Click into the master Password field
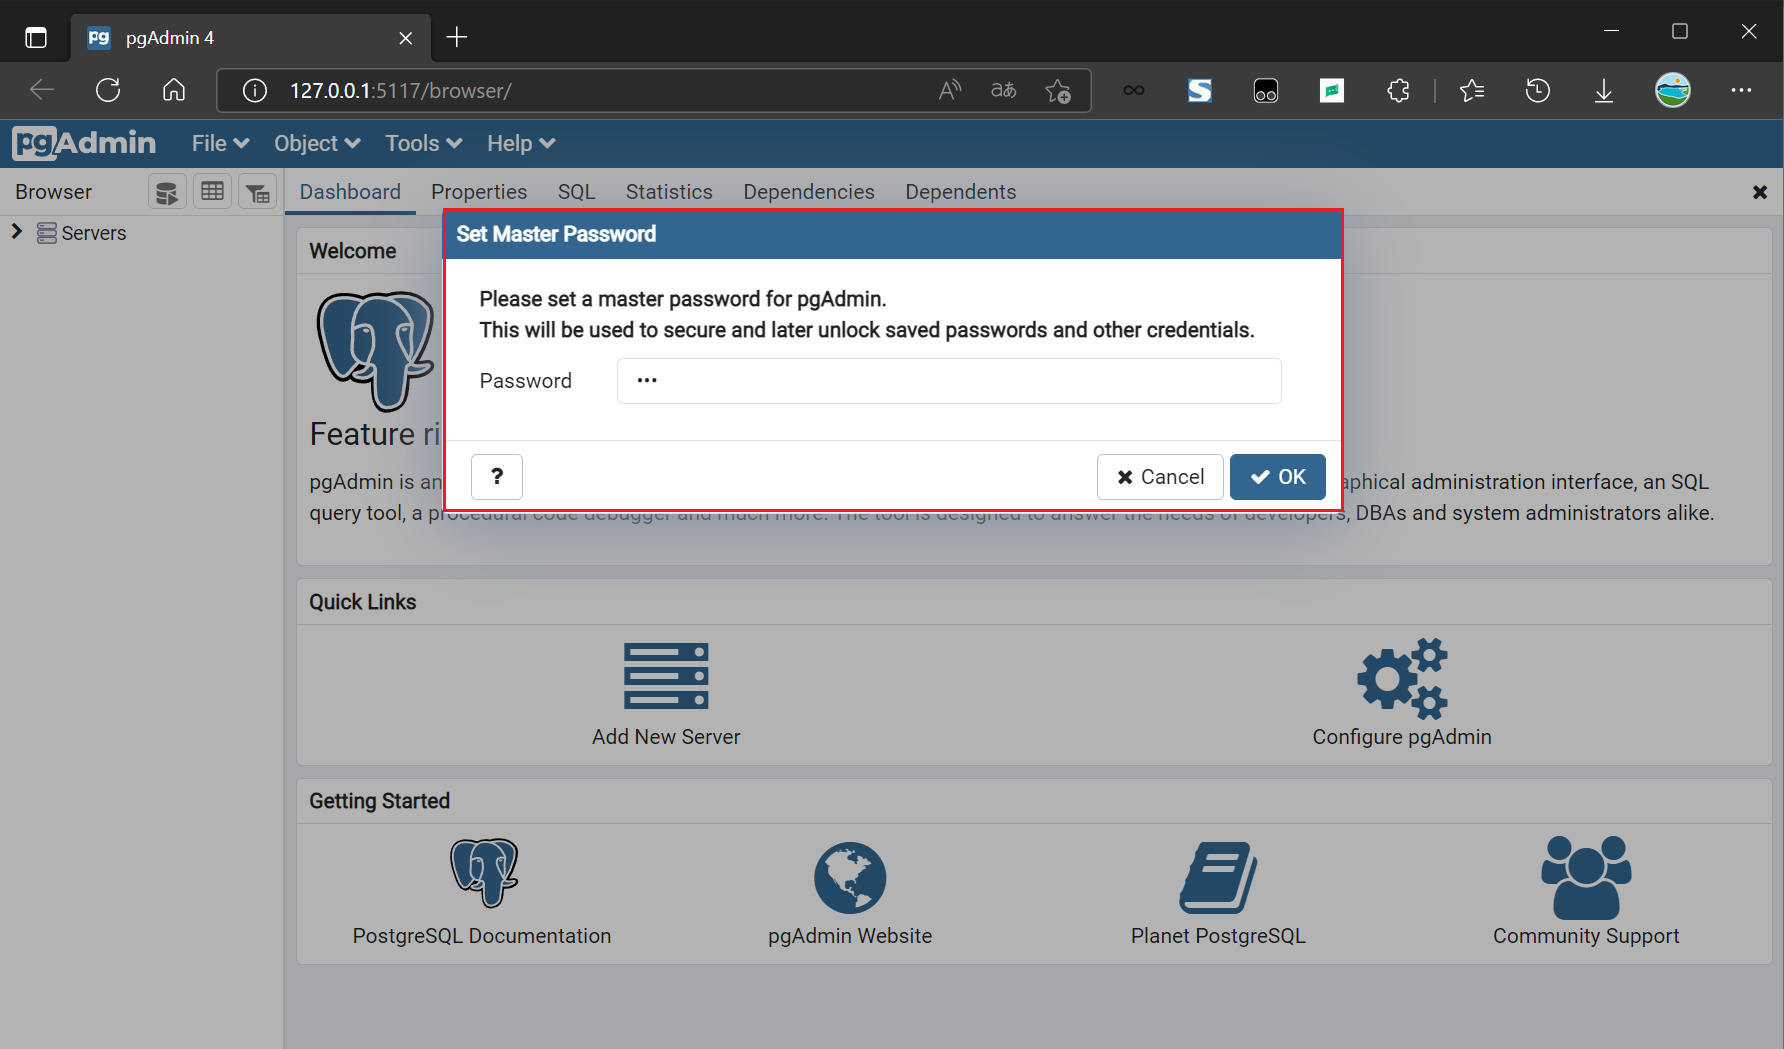Viewport: 1784px width, 1049px height. click(x=949, y=381)
